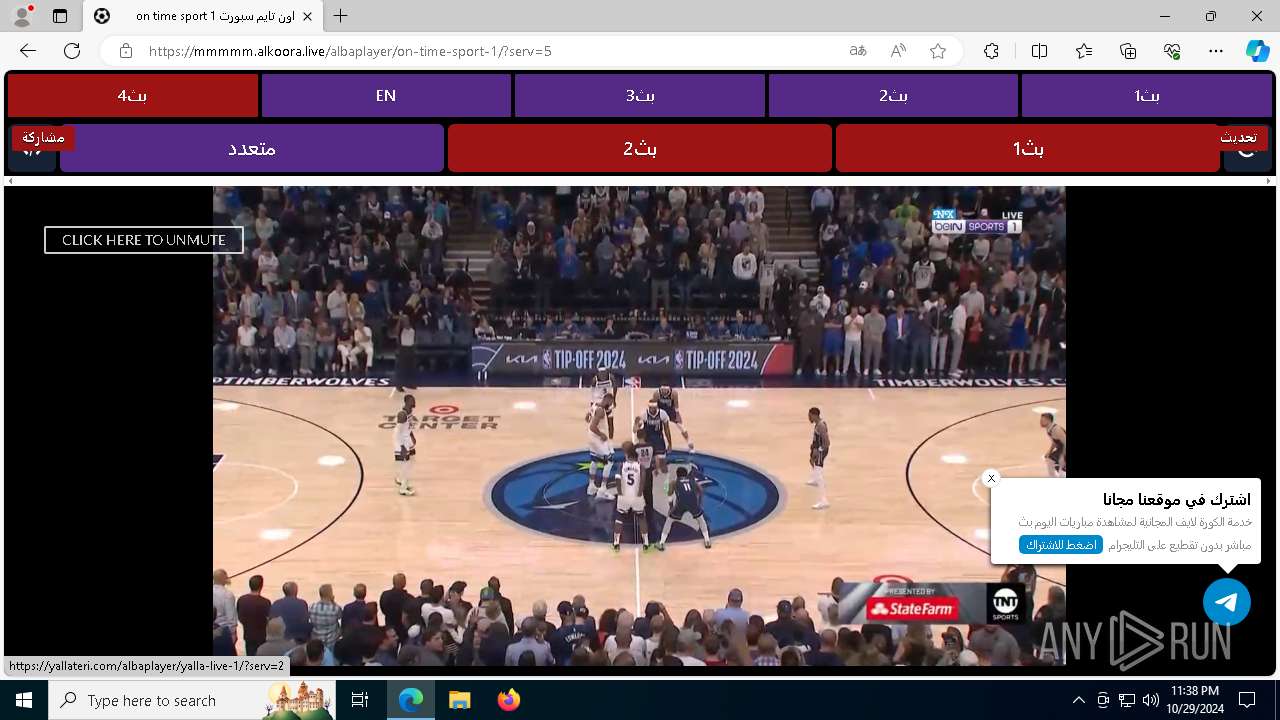Launch Firefox from taskbar
Viewport: 1280px width, 720px height.
click(508, 700)
